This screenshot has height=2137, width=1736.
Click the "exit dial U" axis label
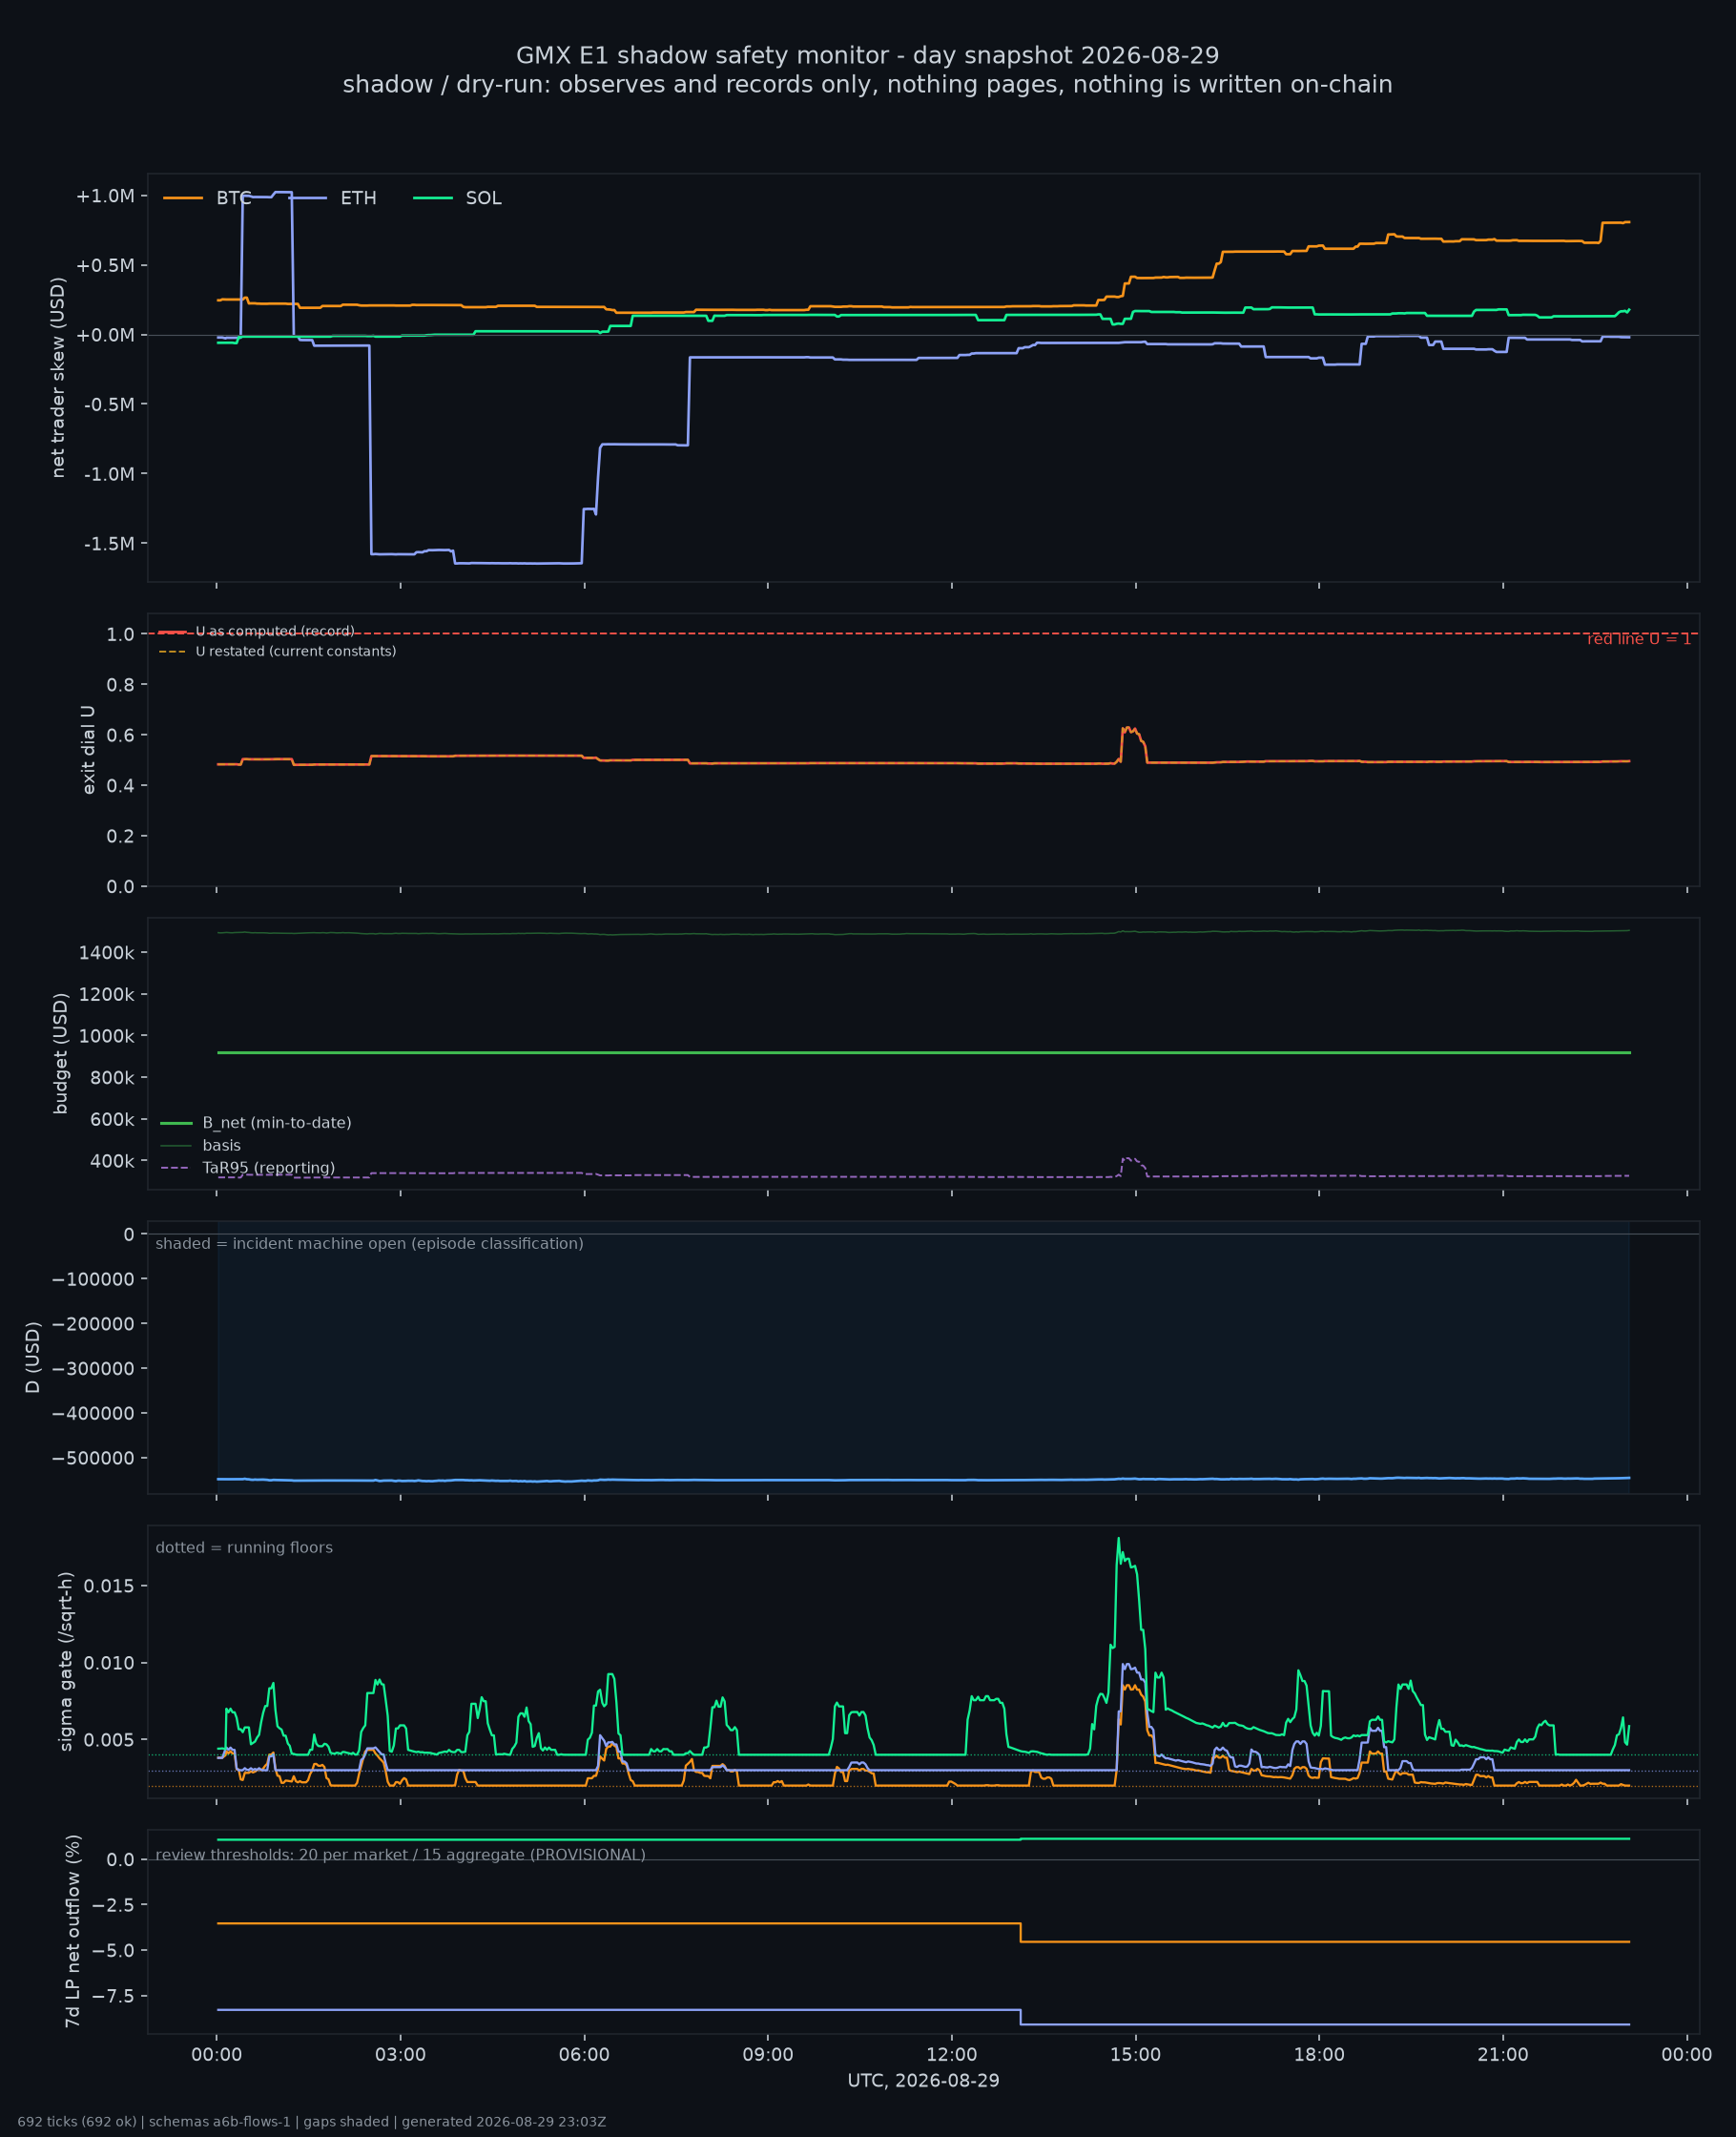pos(88,750)
